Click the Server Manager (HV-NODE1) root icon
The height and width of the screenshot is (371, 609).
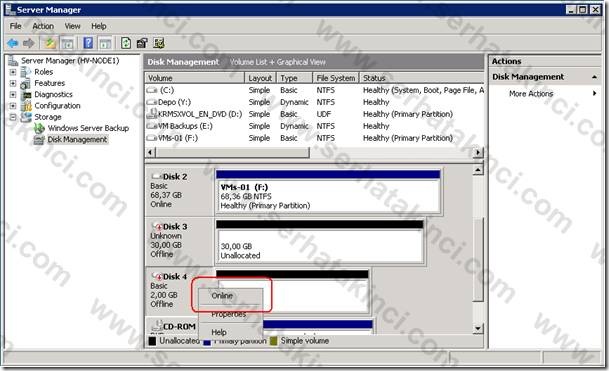13,61
